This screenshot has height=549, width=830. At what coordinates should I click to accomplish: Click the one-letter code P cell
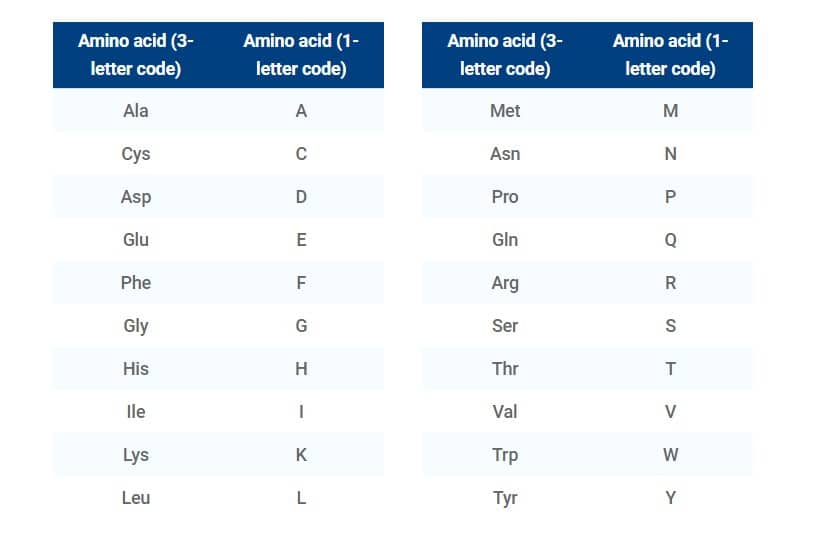coord(670,196)
